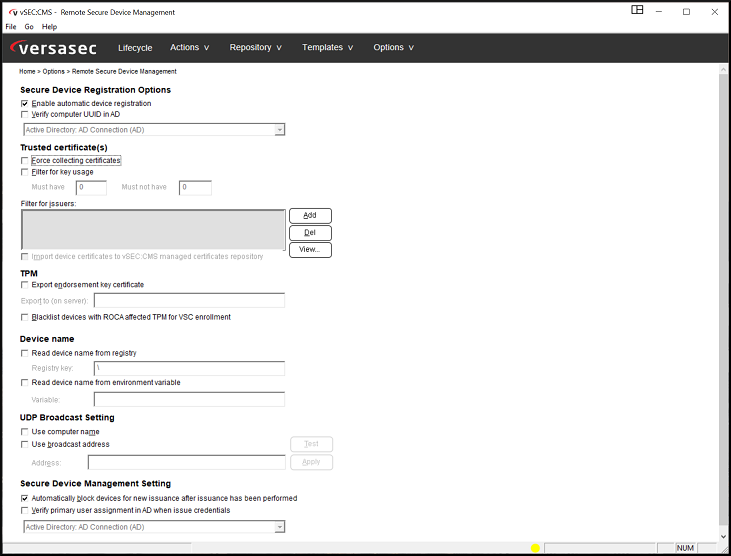This screenshot has height=556, width=731.
Task: Open the File menu
Action: click(x=11, y=27)
